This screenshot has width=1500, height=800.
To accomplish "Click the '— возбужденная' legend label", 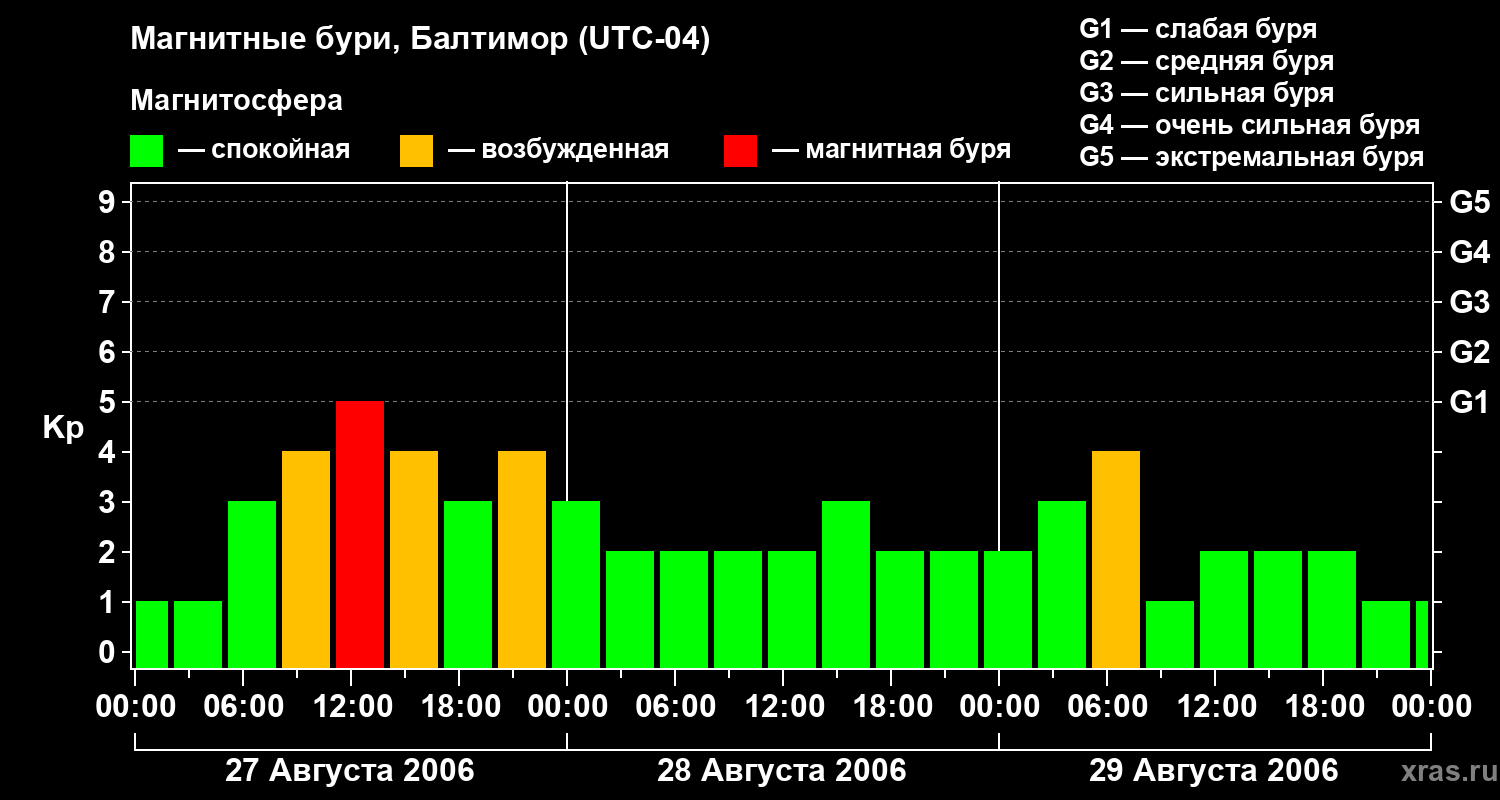I will point(559,151).
